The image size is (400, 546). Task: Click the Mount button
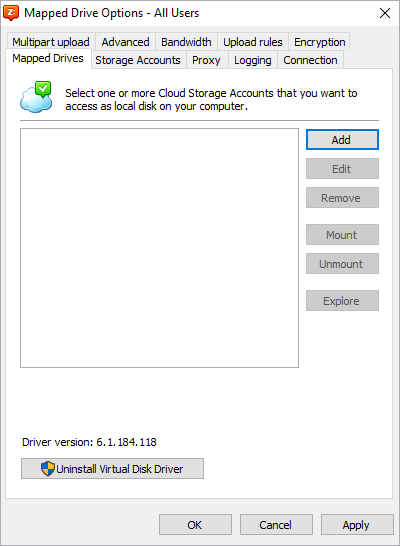[x=342, y=235]
